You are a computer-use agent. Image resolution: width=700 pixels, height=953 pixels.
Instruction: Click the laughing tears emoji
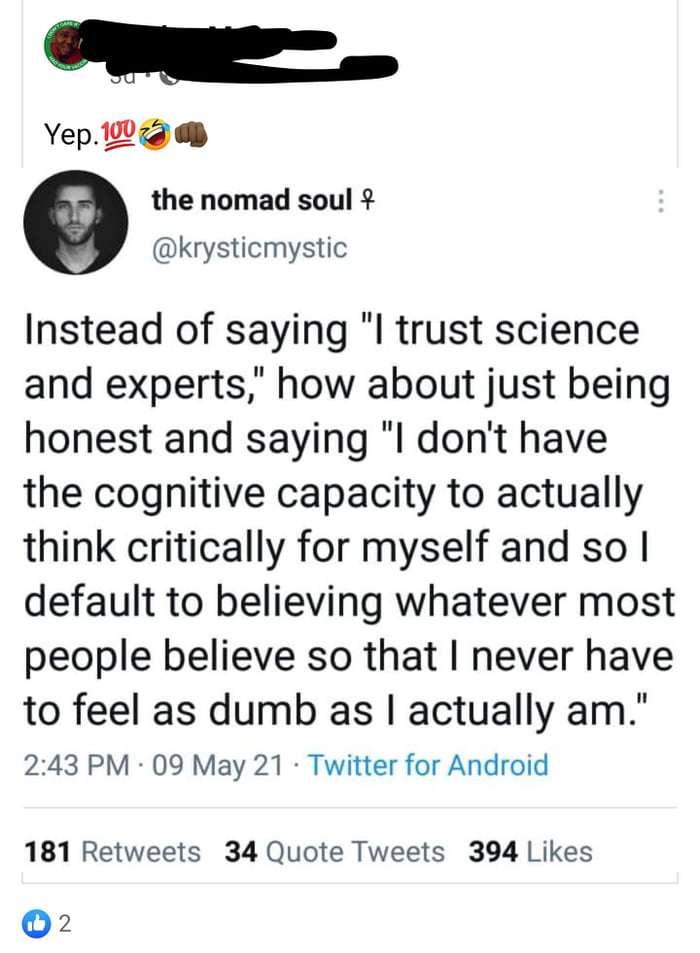(x=156, y=133)
